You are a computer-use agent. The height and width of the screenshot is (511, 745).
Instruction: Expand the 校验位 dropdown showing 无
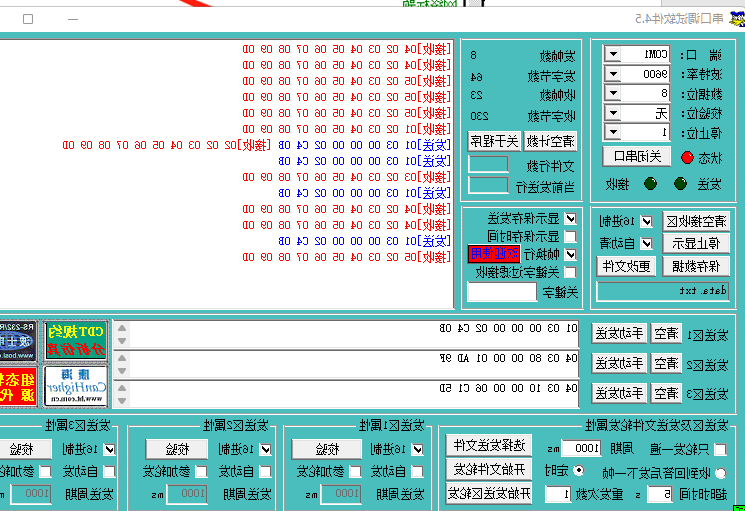tap(613, 113)
